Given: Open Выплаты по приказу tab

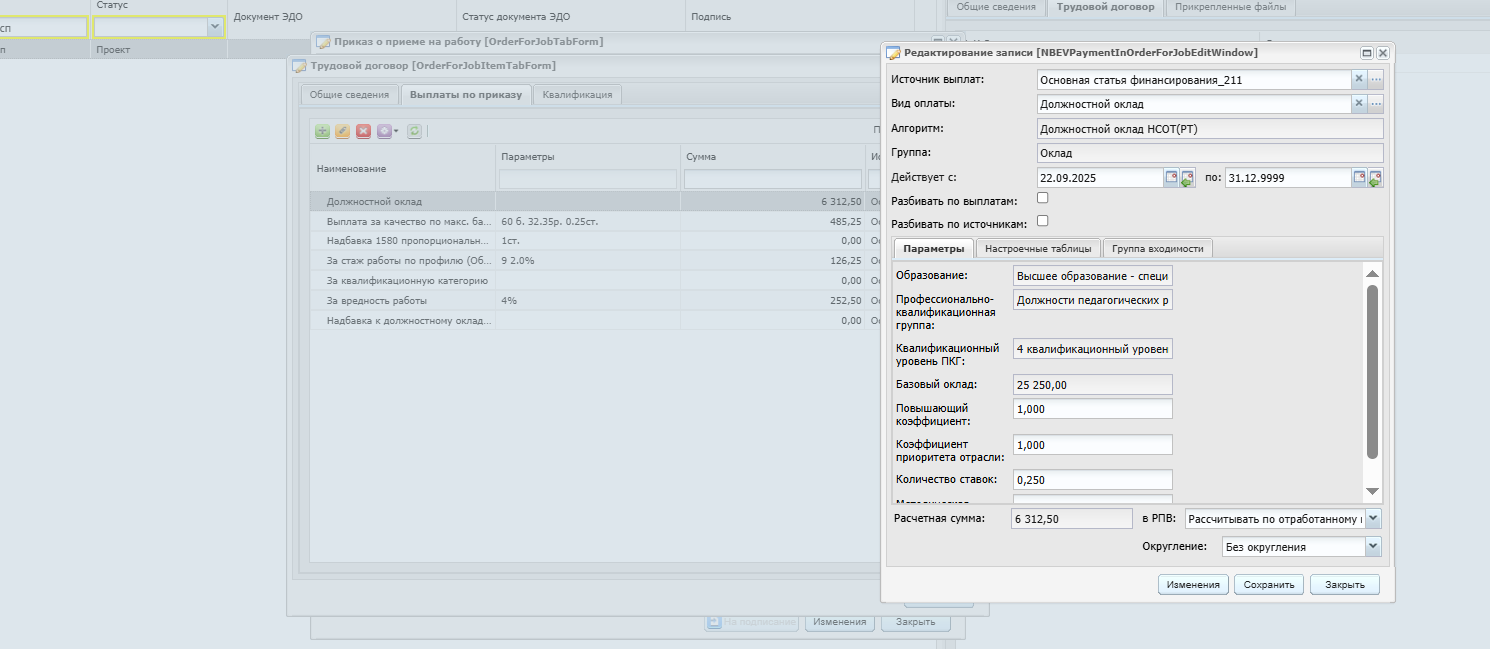Looking at the screenshot, I should click(x=466, y=95).
